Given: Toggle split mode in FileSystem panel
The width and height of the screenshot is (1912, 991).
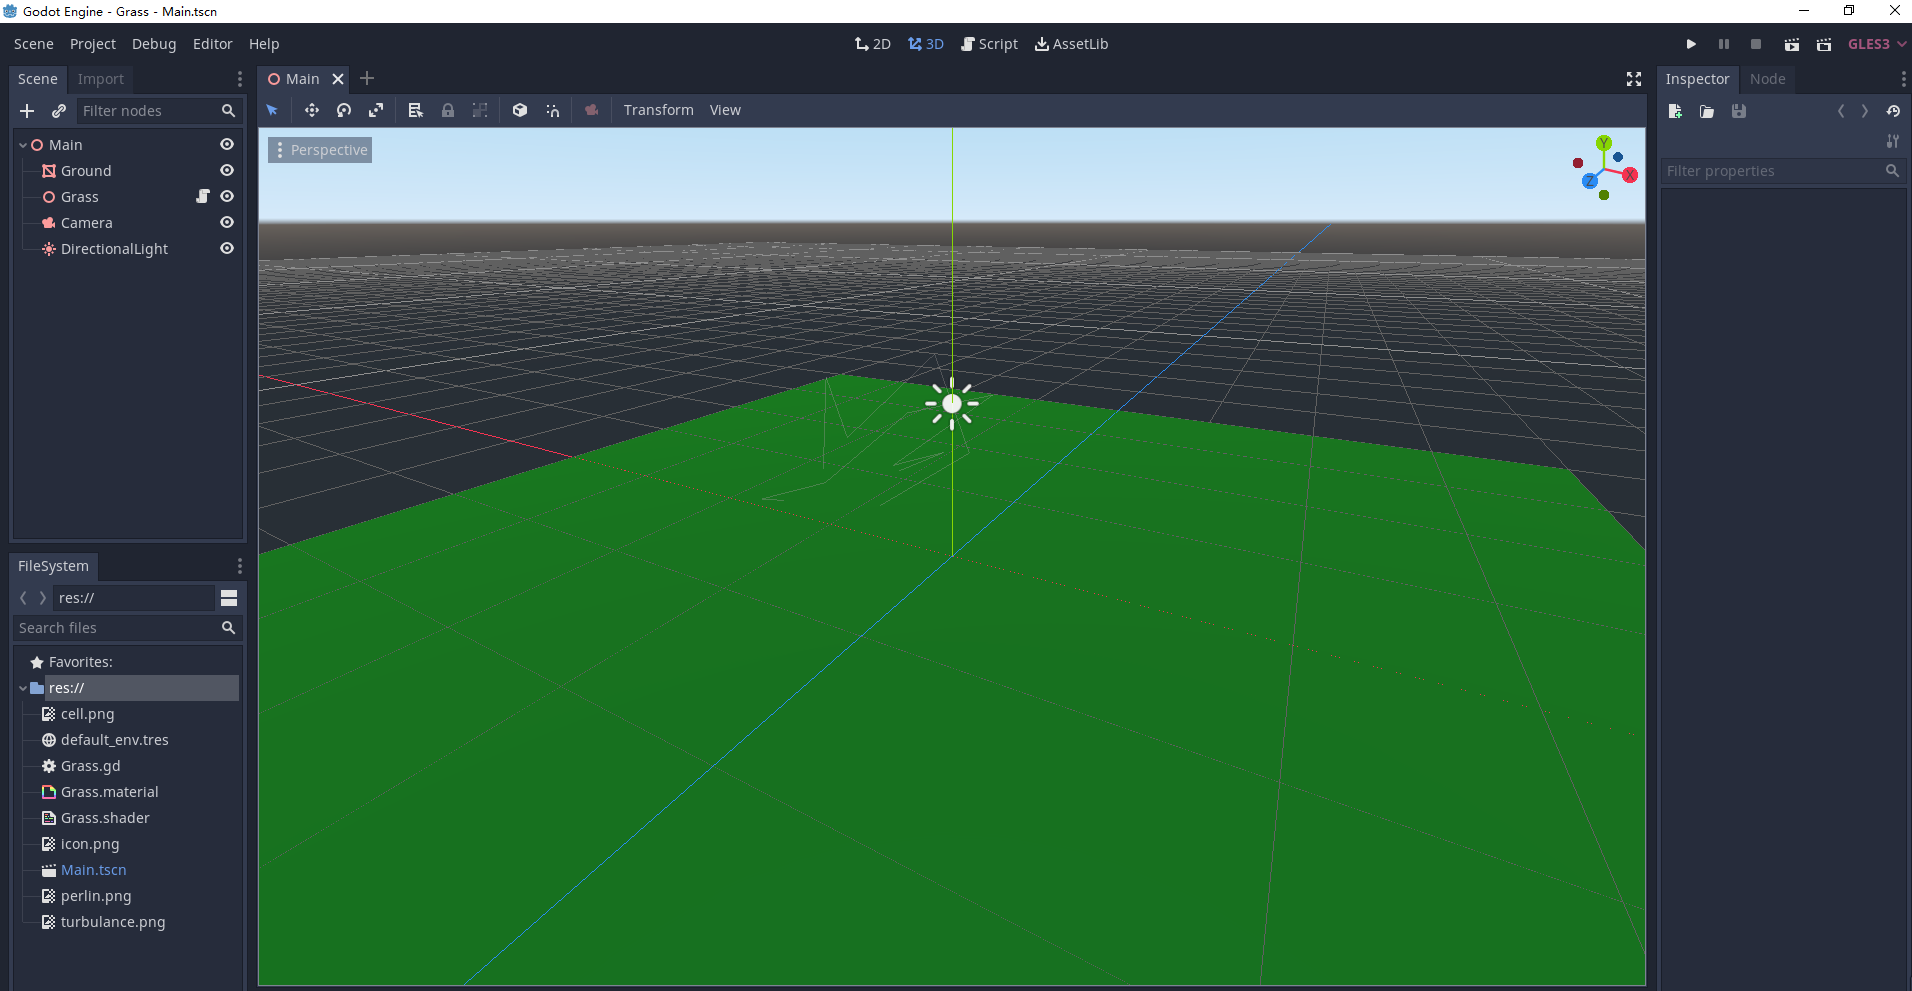Looking at the screenshot, I should click(x=229, y=598).
